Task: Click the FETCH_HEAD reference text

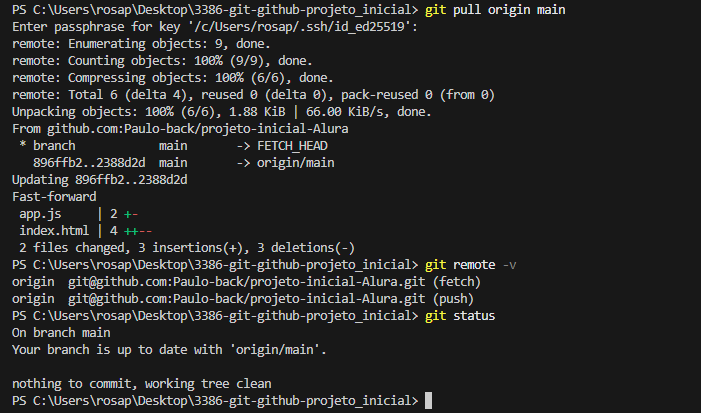Action: (x=292, y=146)
